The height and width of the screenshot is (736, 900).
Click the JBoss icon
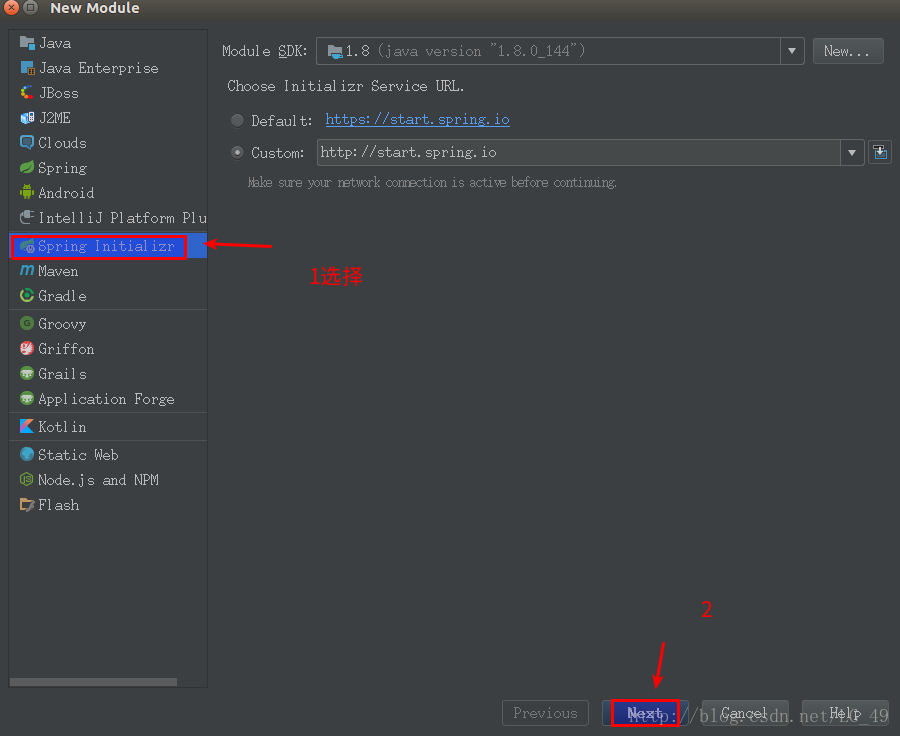(27, 92)
